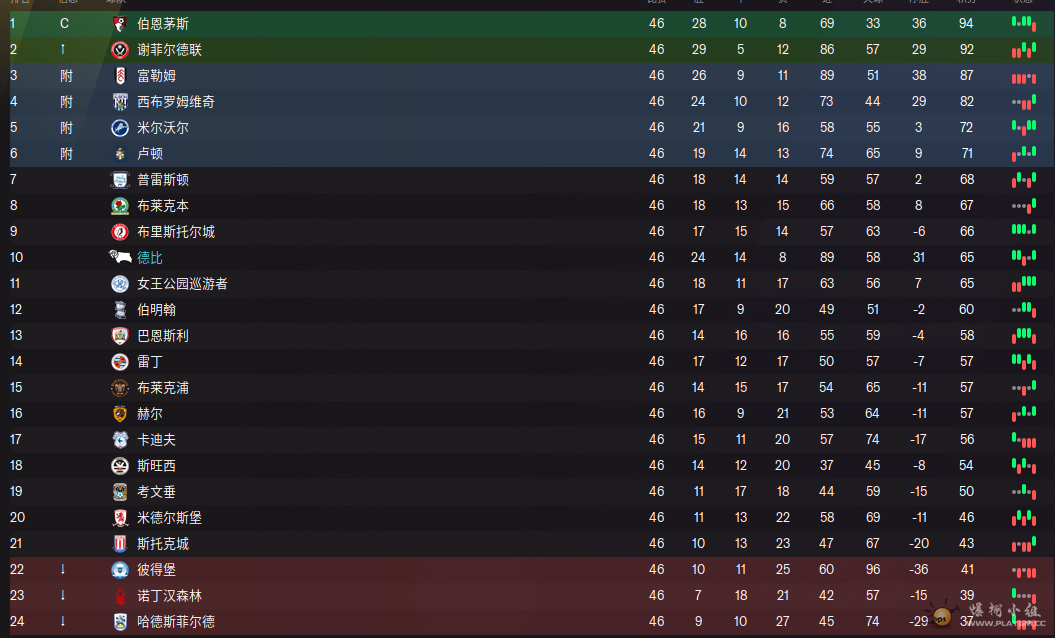Open the Cardiff City bluebird badge

click(120, 439)
